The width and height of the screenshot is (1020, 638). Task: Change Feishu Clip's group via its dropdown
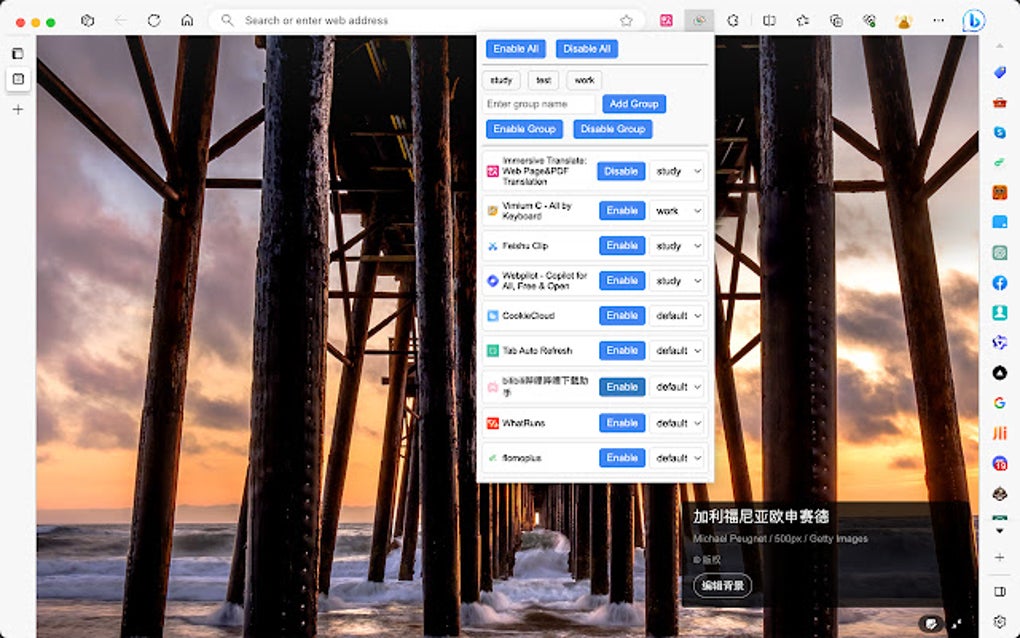tap(677, 245)
